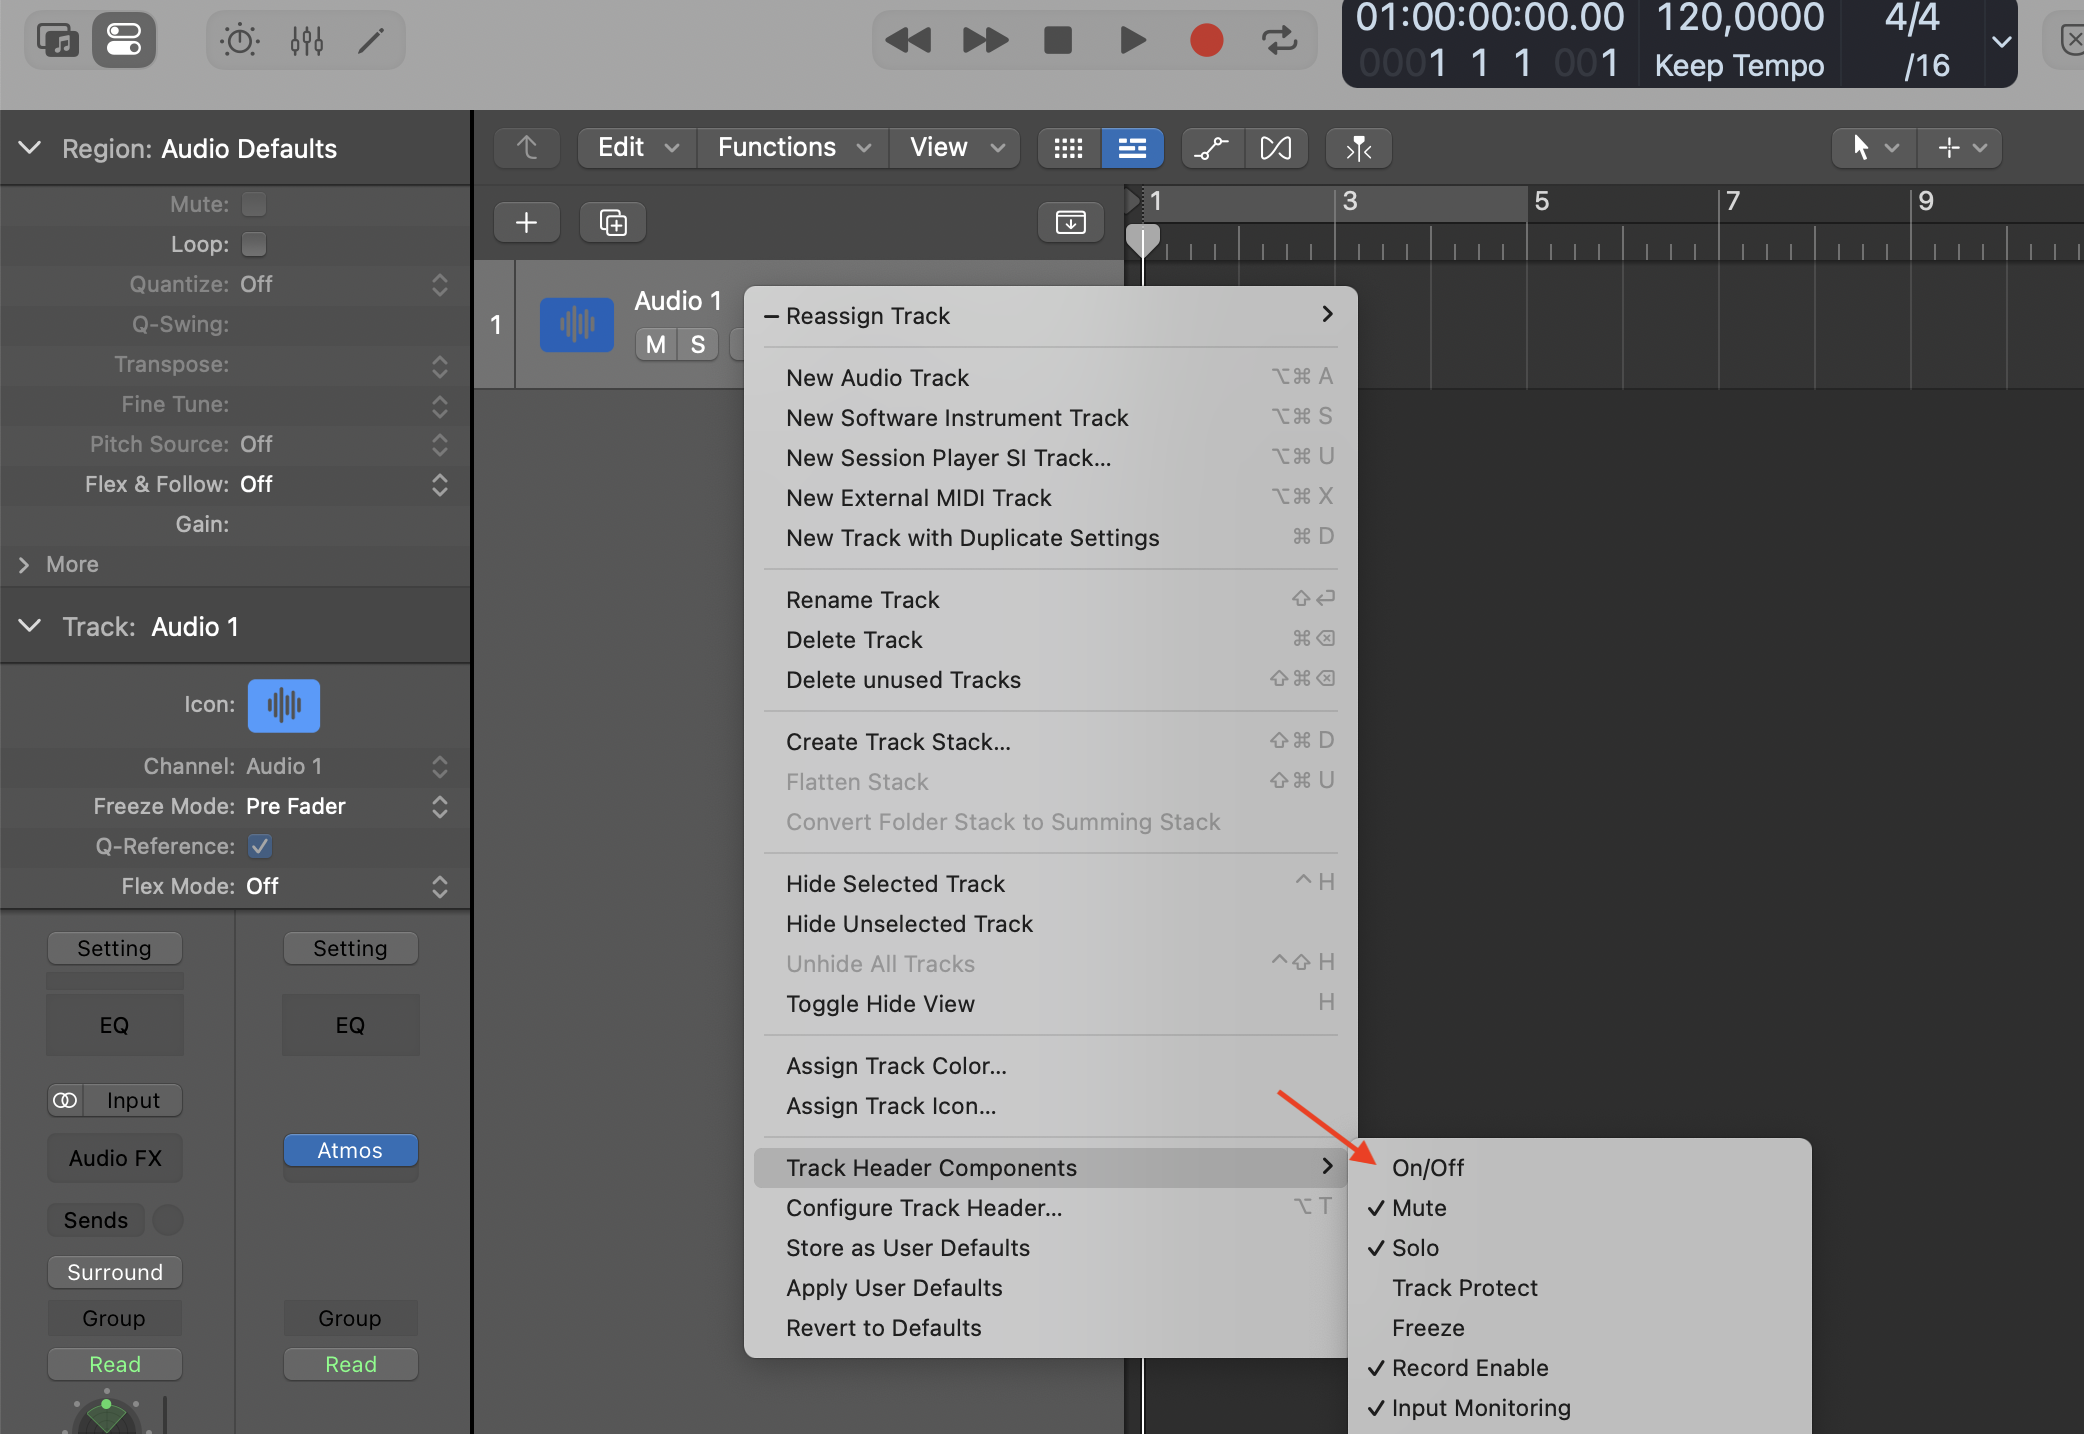Screen dimensions: 2084x1434
Task: Open the Command-click tool menu
Action: (x=1961, y=148)
